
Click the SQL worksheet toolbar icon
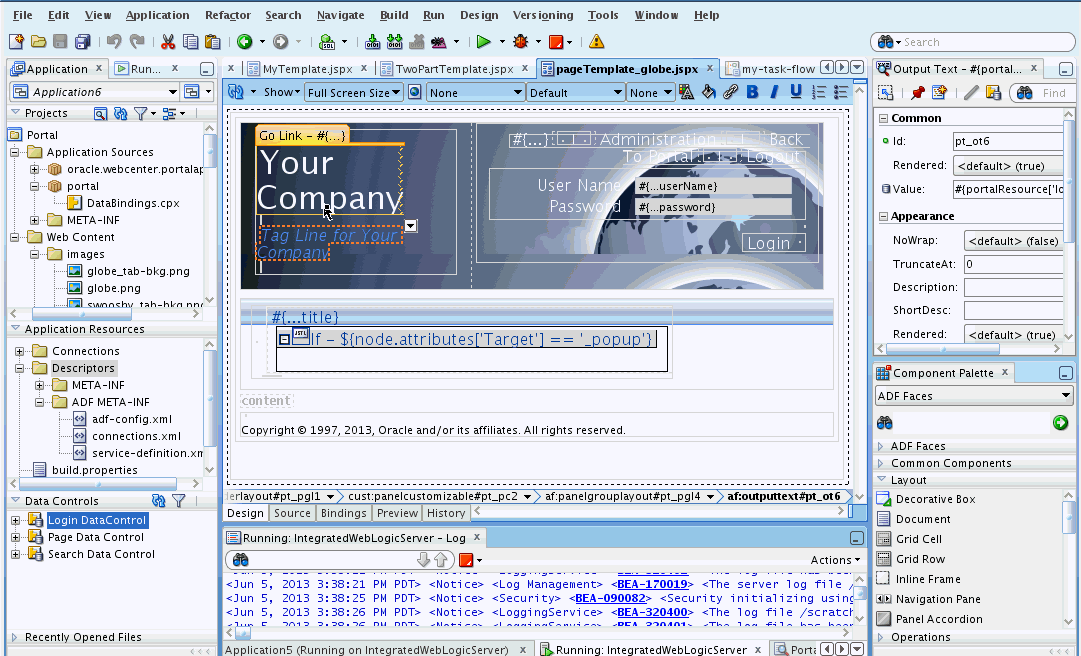point(327,42)
